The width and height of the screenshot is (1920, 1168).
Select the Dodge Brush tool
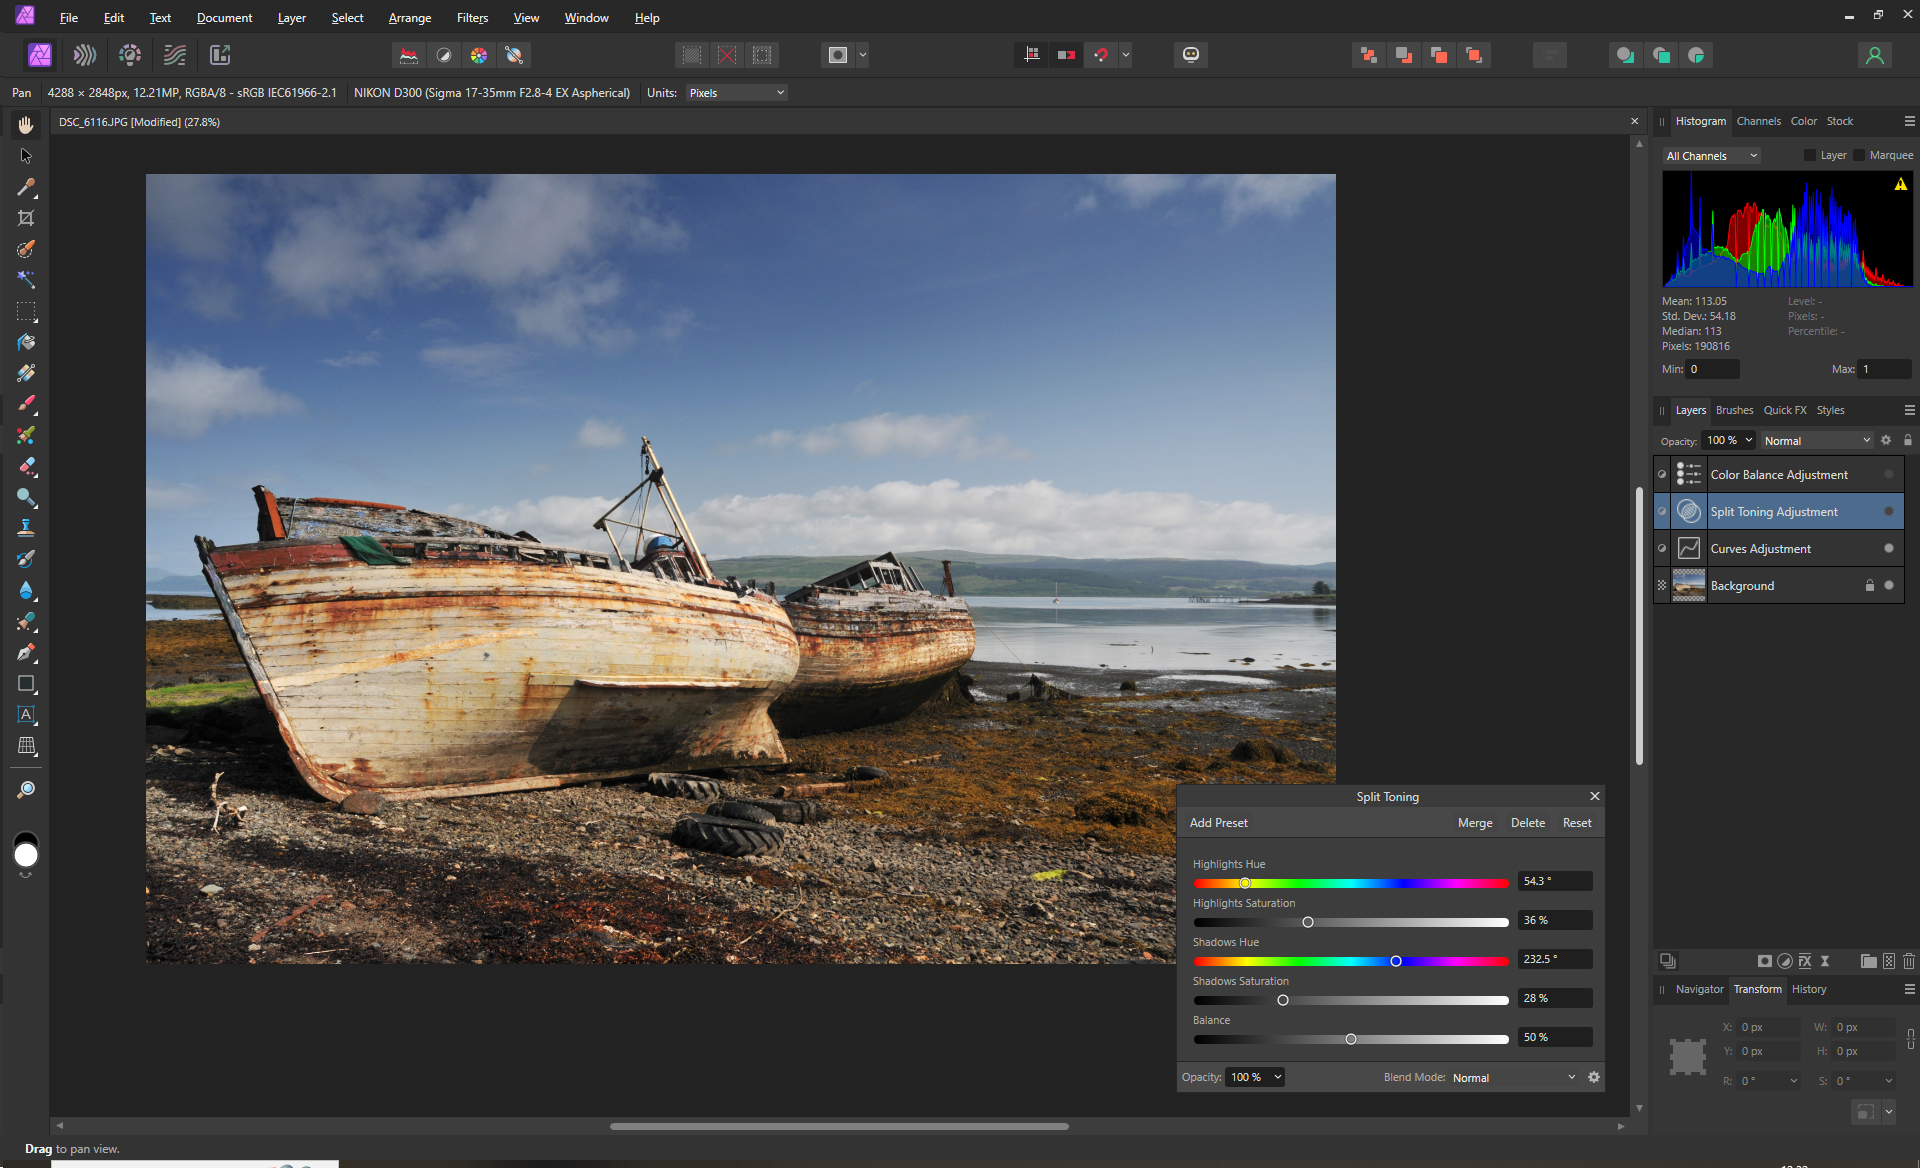[x=26, y=497]
